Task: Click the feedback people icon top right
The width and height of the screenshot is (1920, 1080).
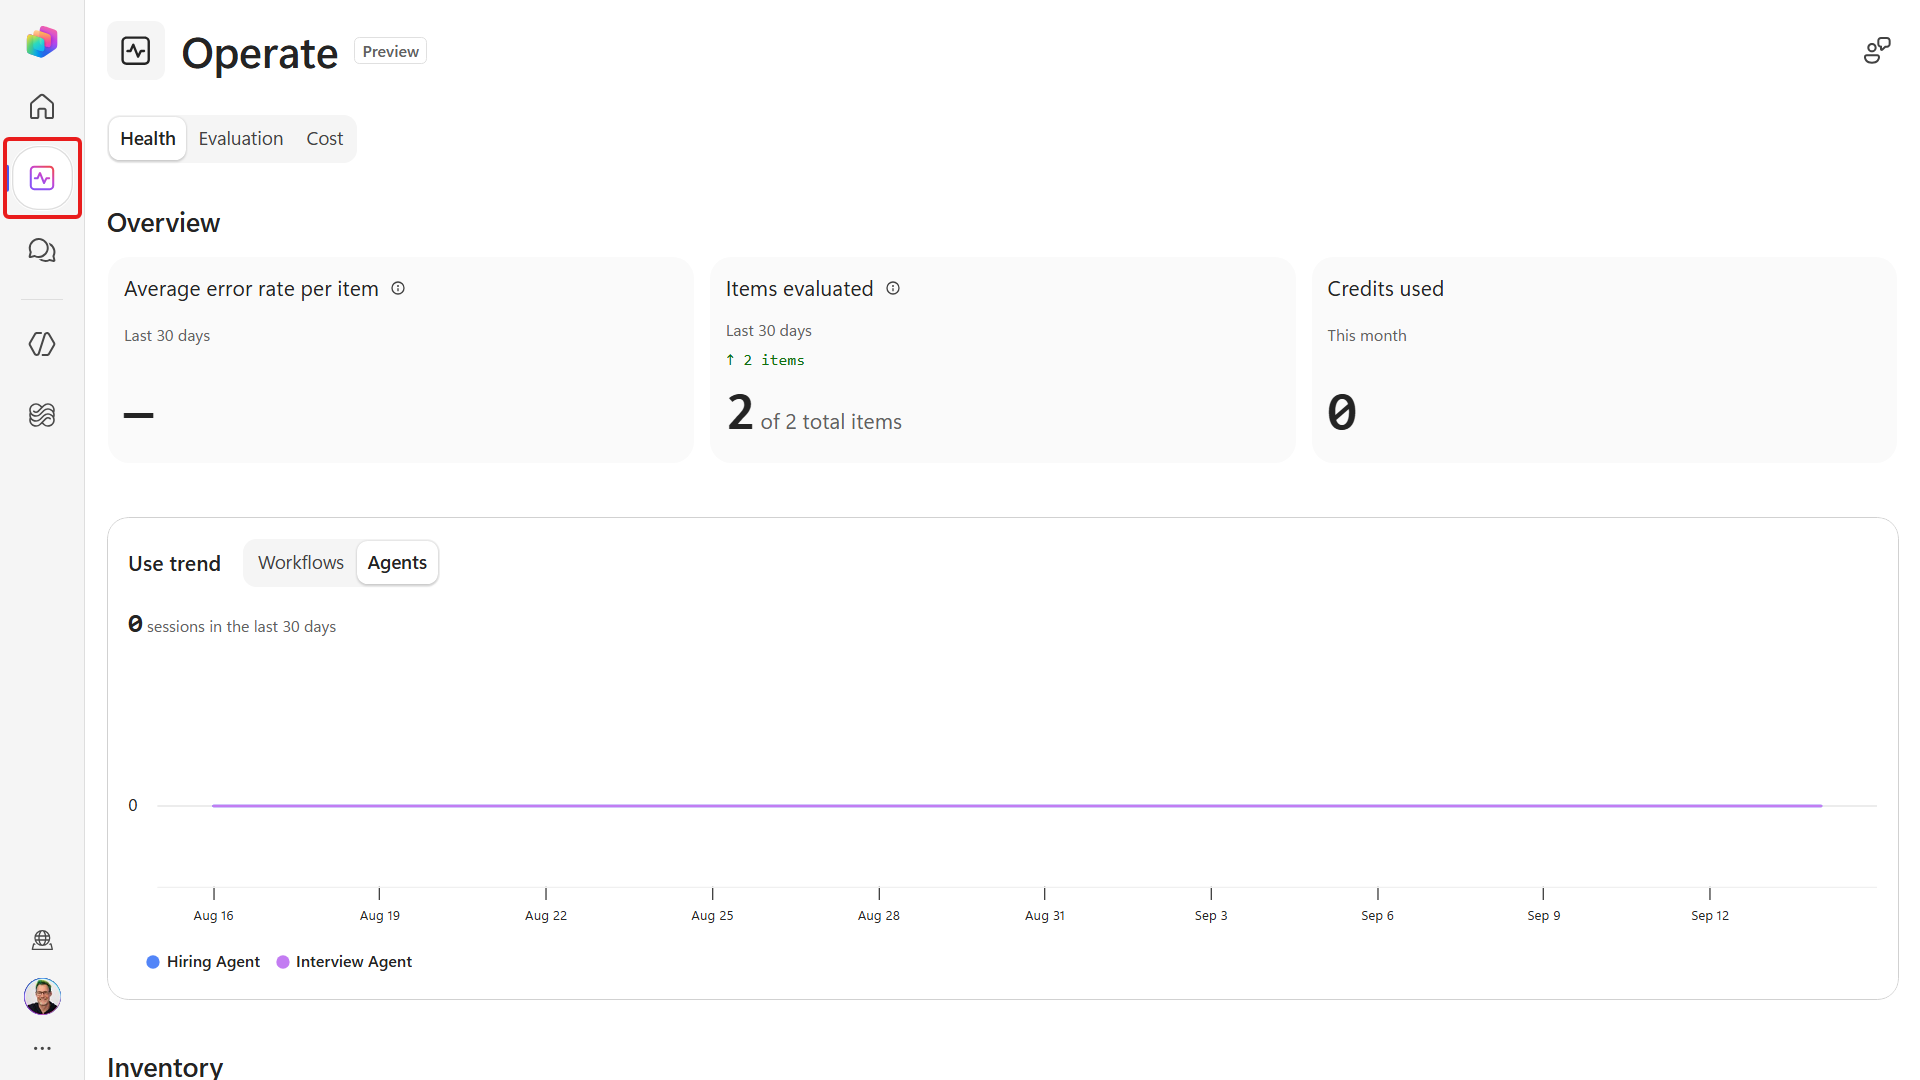Action: [x=1877, y=51]
